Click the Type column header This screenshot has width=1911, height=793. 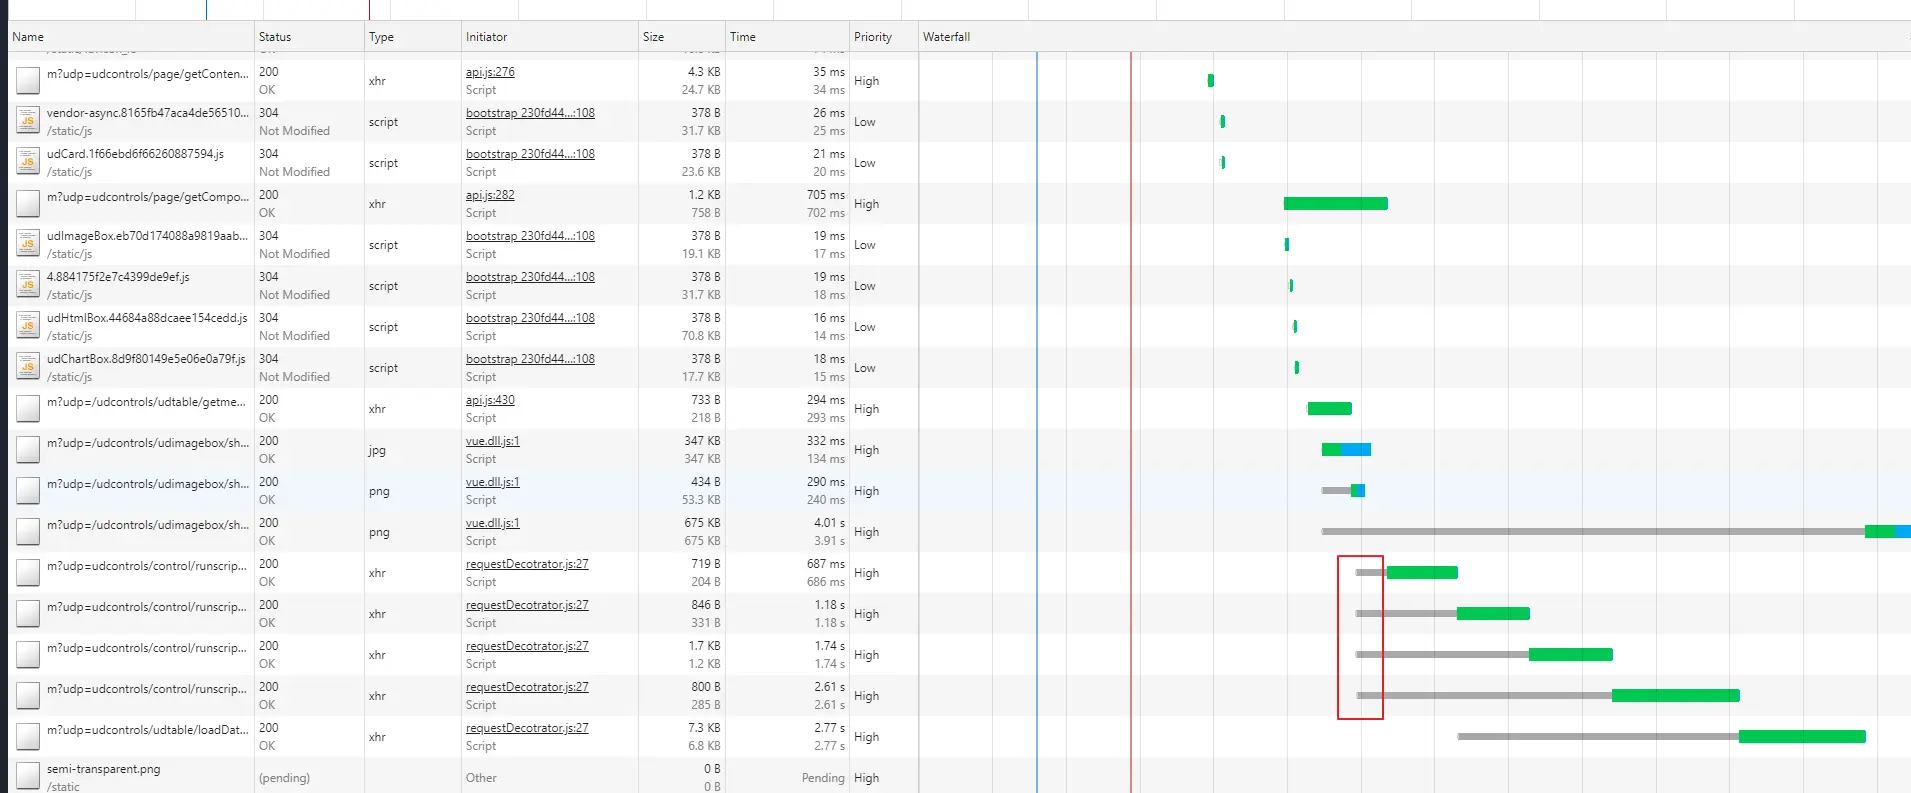412,37
